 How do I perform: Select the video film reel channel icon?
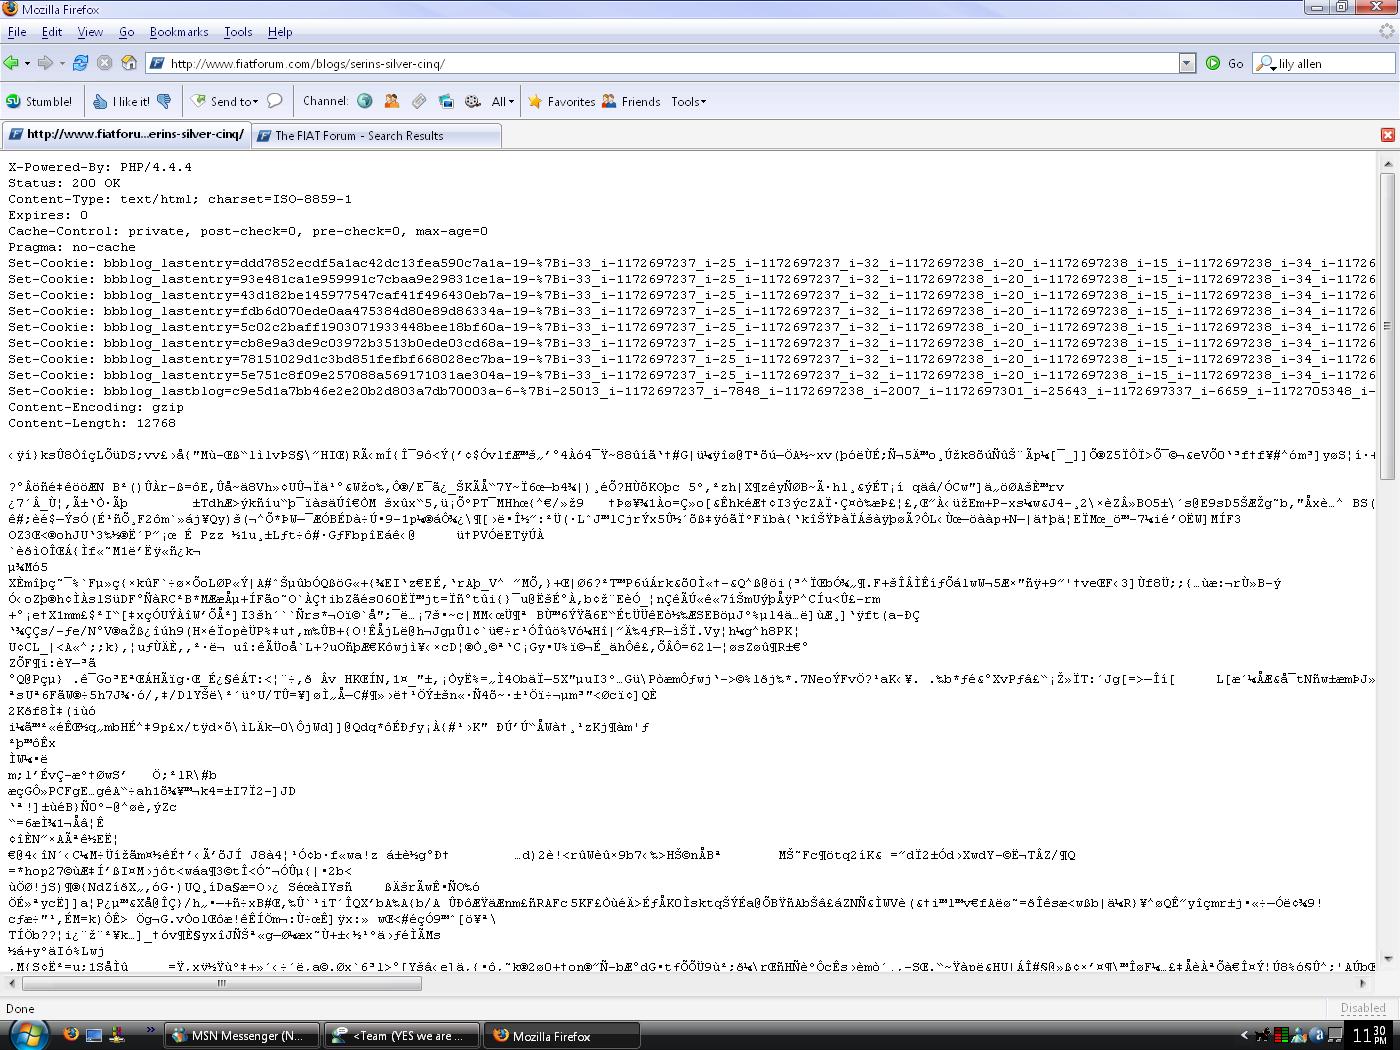(x=473, y=101)
